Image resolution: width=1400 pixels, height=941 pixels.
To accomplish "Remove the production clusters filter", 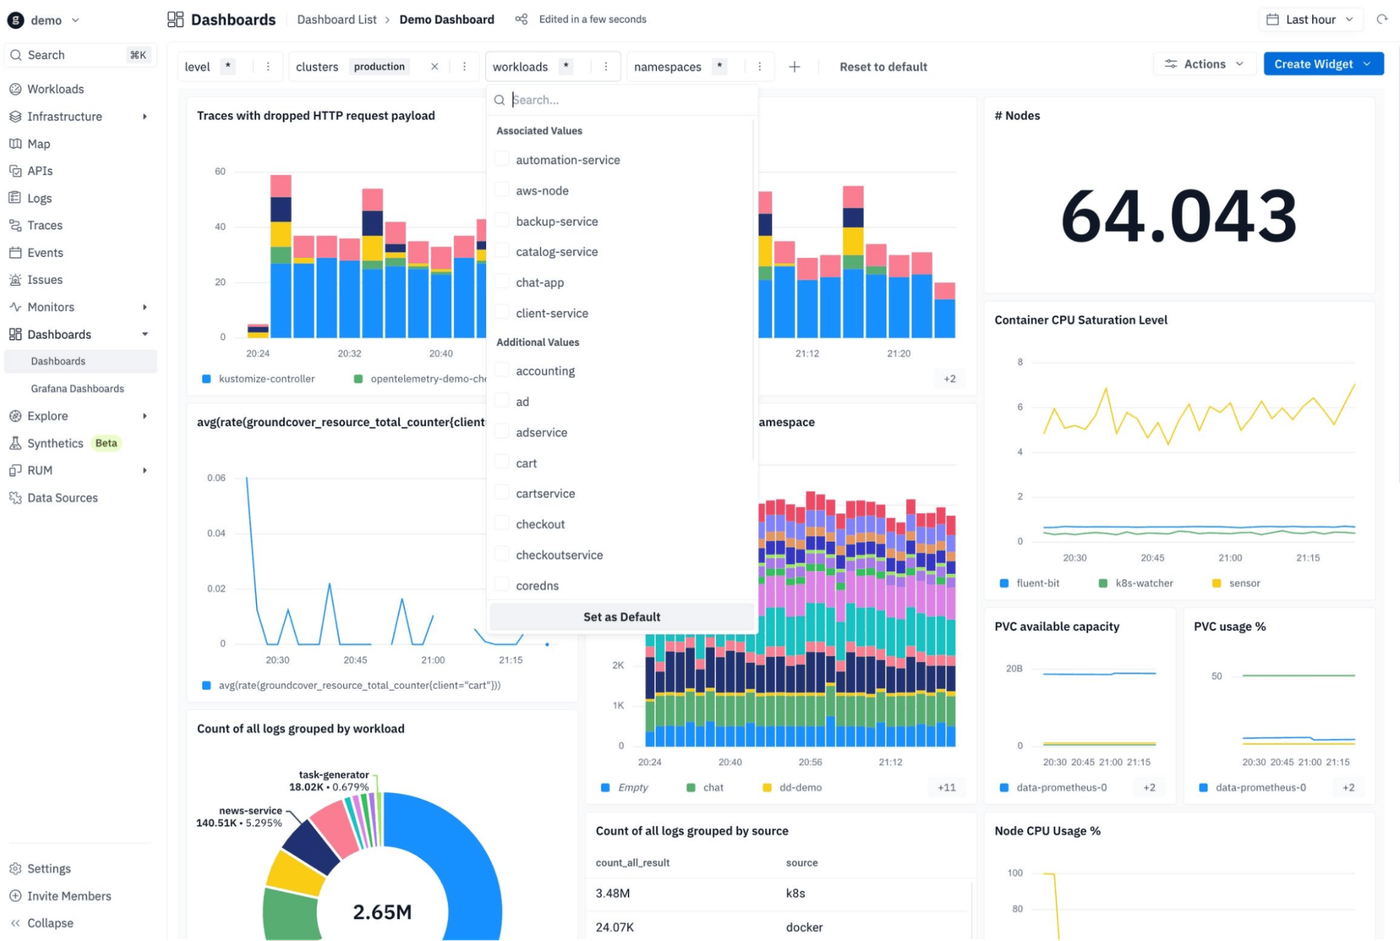I will click(434, 67).
